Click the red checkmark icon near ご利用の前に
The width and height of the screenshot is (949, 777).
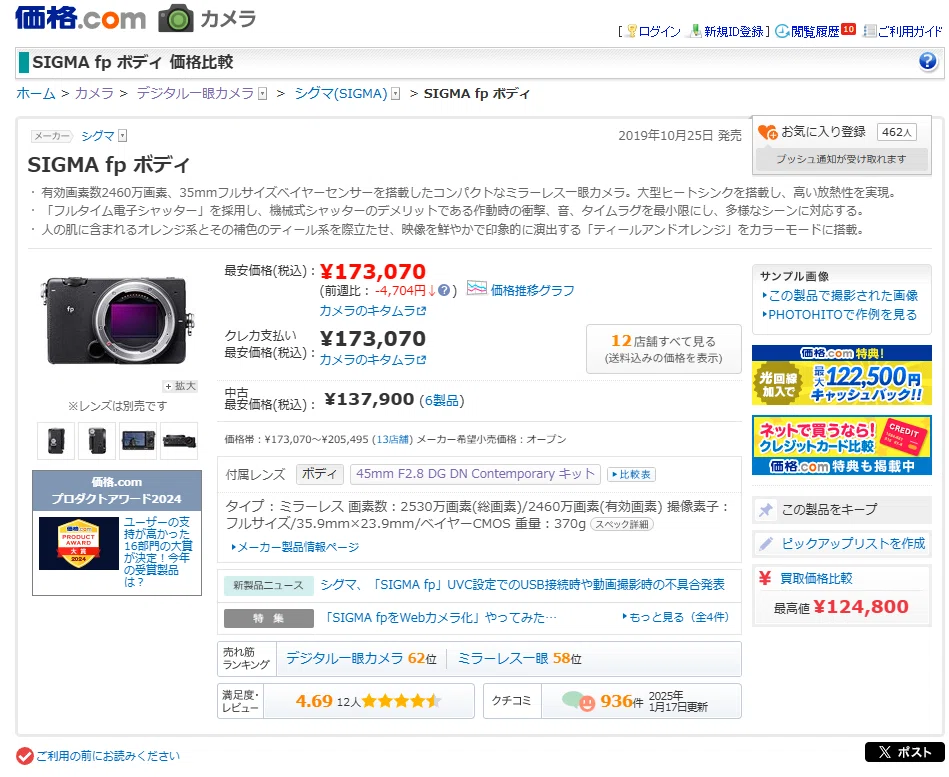24,756
